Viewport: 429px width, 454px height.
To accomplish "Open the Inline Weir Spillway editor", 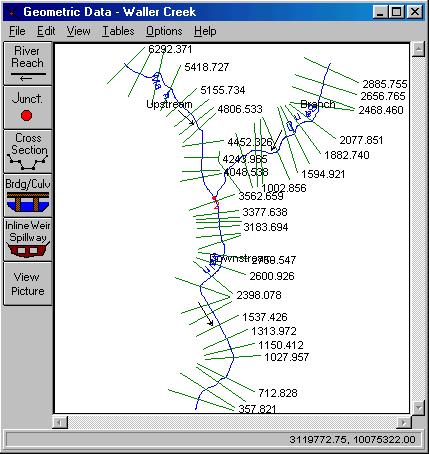I will click(28, 239).
